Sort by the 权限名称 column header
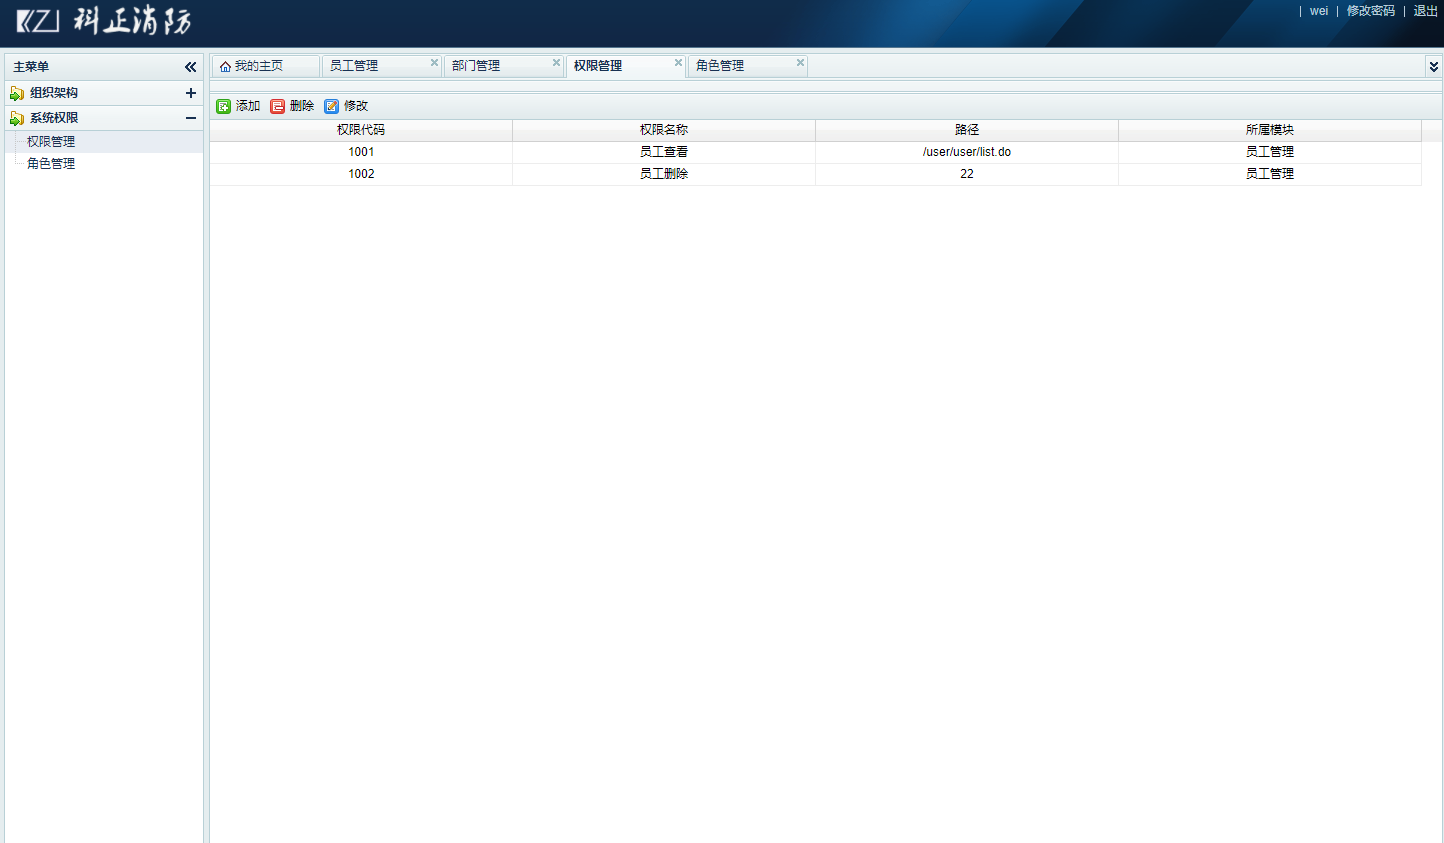Image resolution: width=1444 pixels, height=843 pixels. pyautogui.click(x=664, y=130)
